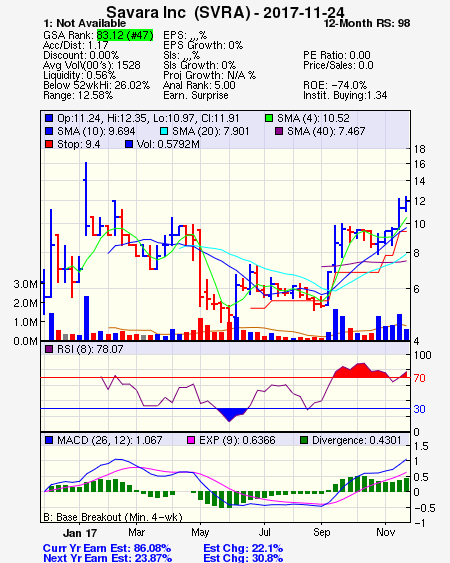Click 'Est Chg: 30.8%' text
Viewport: 450px width, 563px height.
243,558
